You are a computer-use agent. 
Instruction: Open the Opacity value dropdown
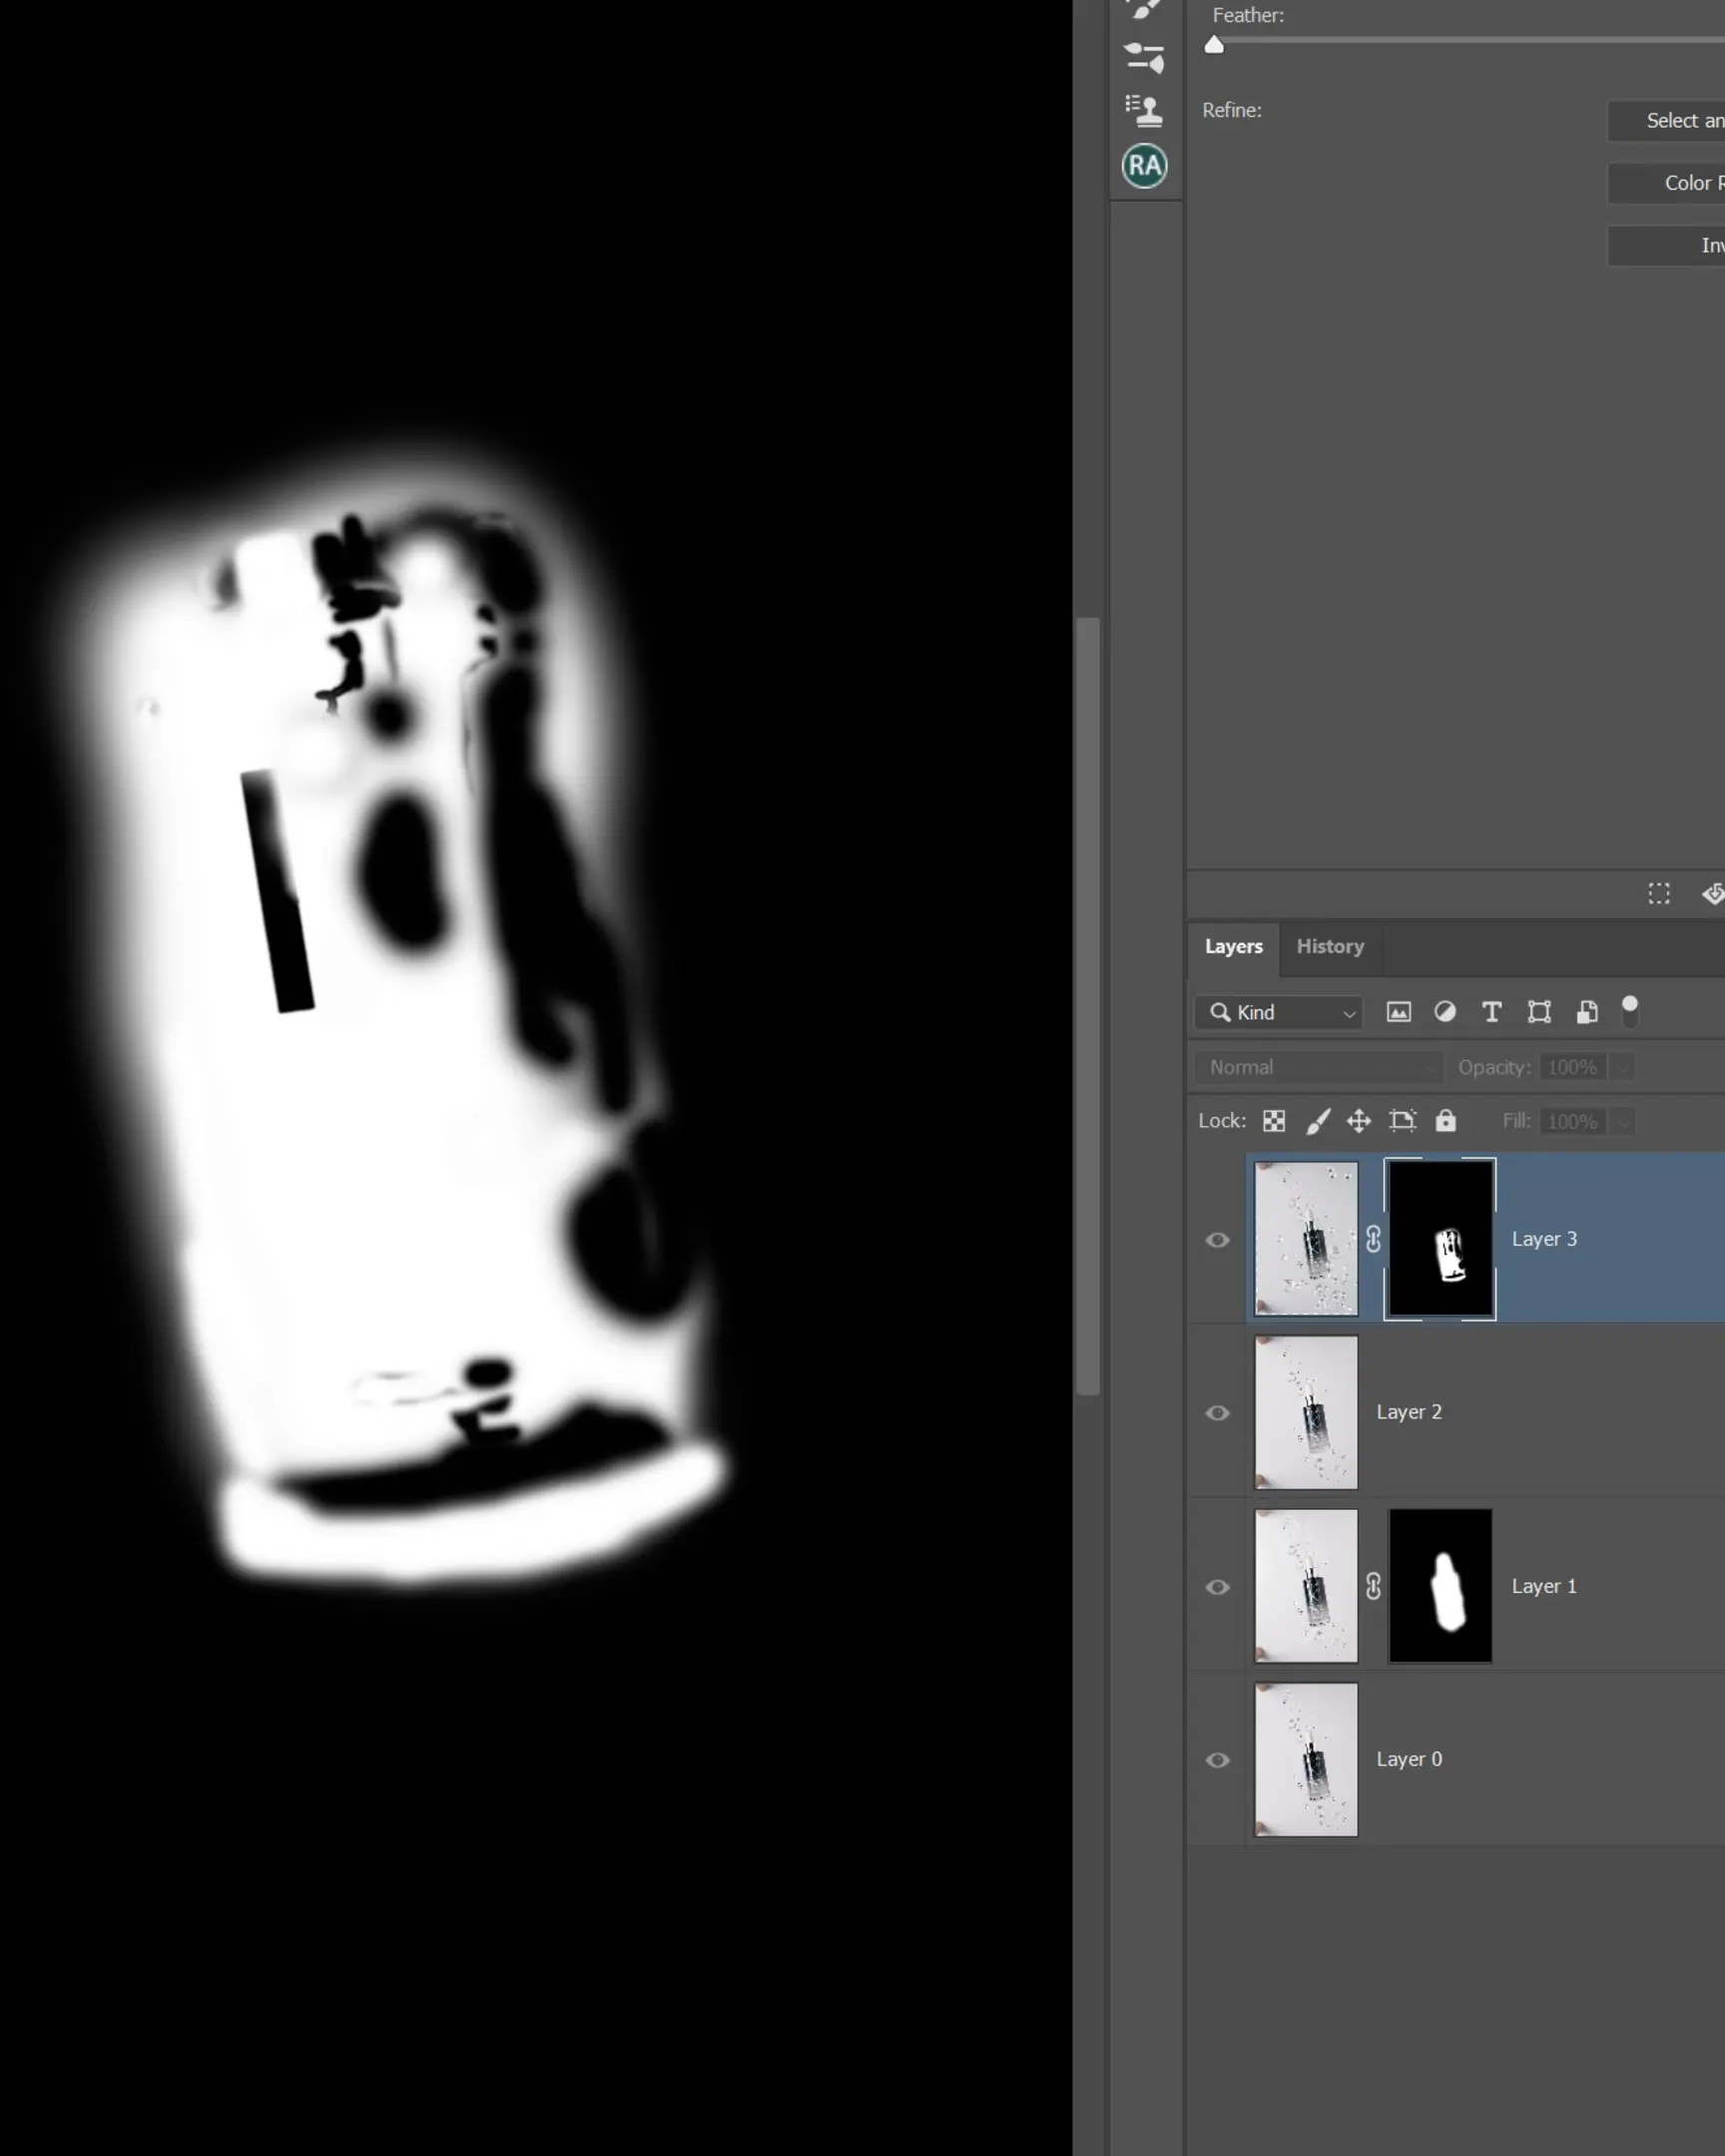click(x=1621, y=1067)
